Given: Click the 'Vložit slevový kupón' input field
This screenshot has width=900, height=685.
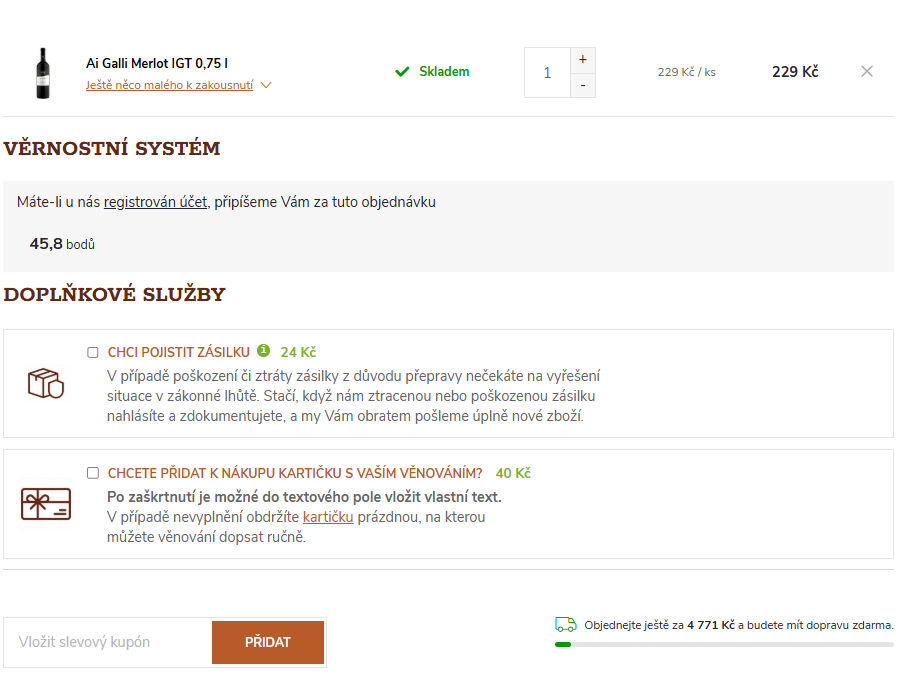Looking at the screenshot, I should [108, 642].
